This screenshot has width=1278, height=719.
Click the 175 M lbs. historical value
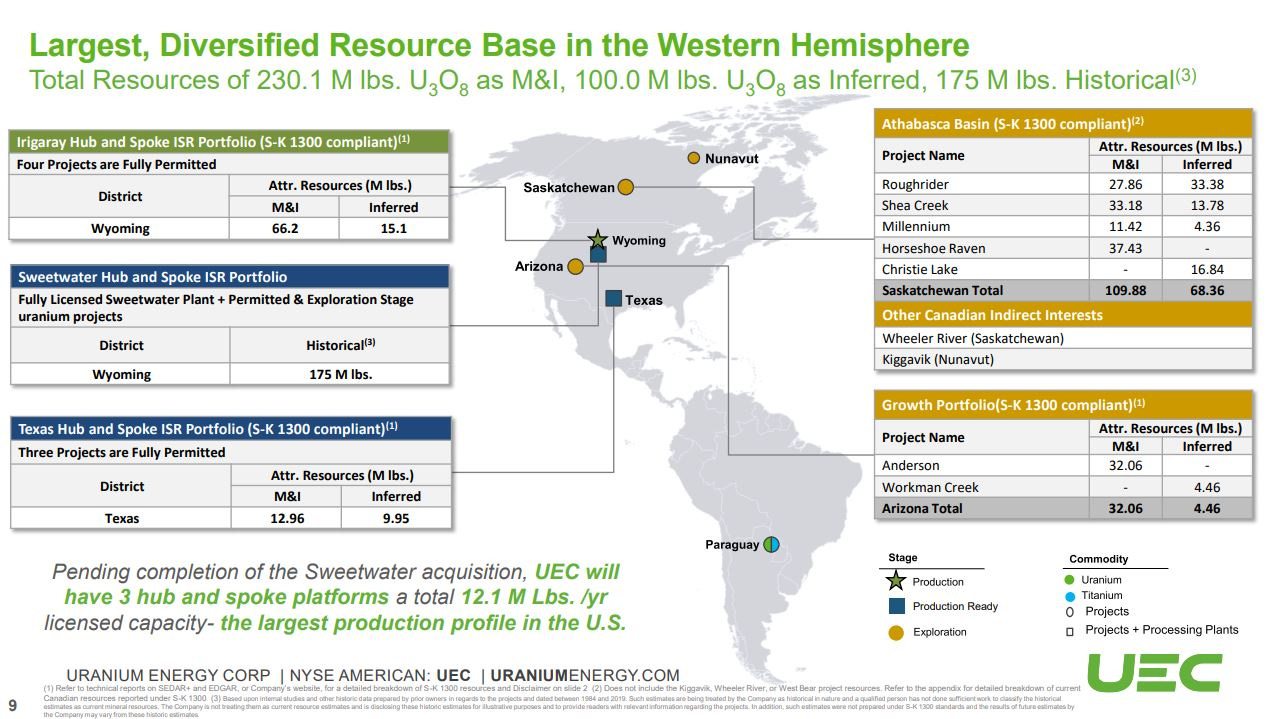click(x=340, y=374)
